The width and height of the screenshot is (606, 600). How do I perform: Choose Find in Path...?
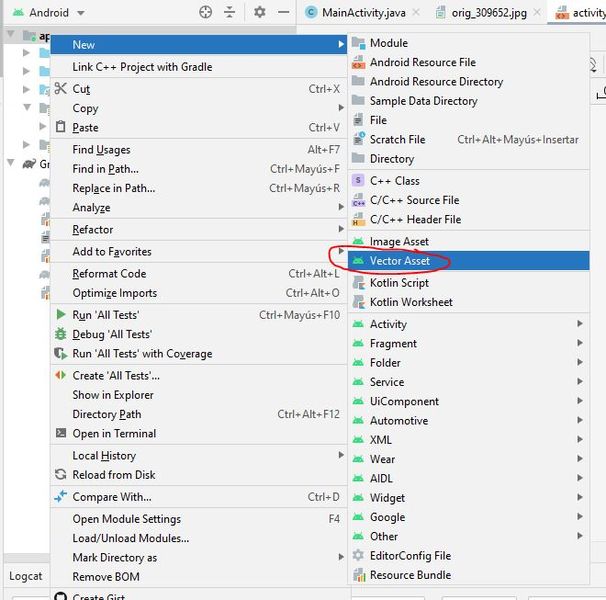coord(199,169)
